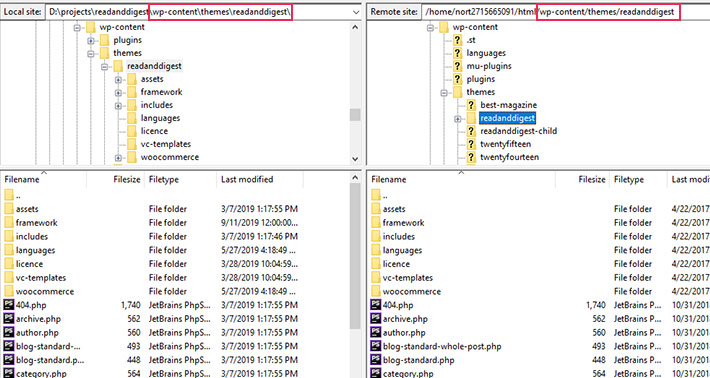Select remote tree folder twentyfifteen
Viewport: 710px width, 378px height.
[505, 144]
